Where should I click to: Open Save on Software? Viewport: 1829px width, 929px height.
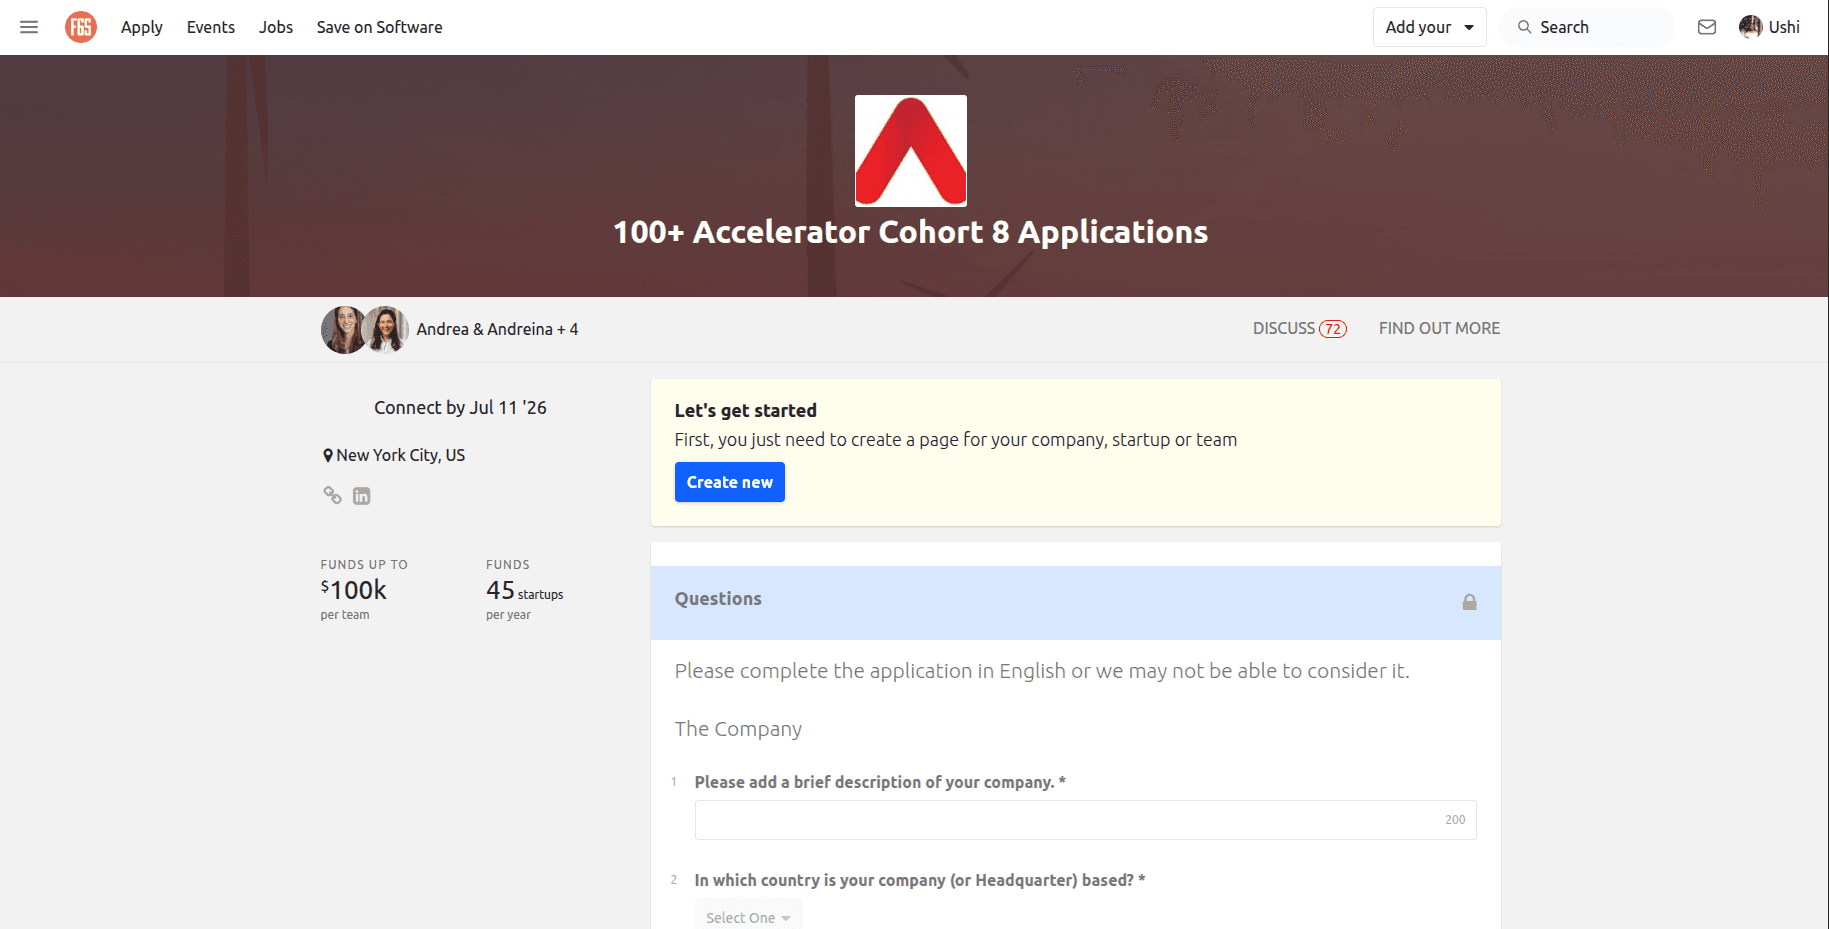[x=380, y=27]
